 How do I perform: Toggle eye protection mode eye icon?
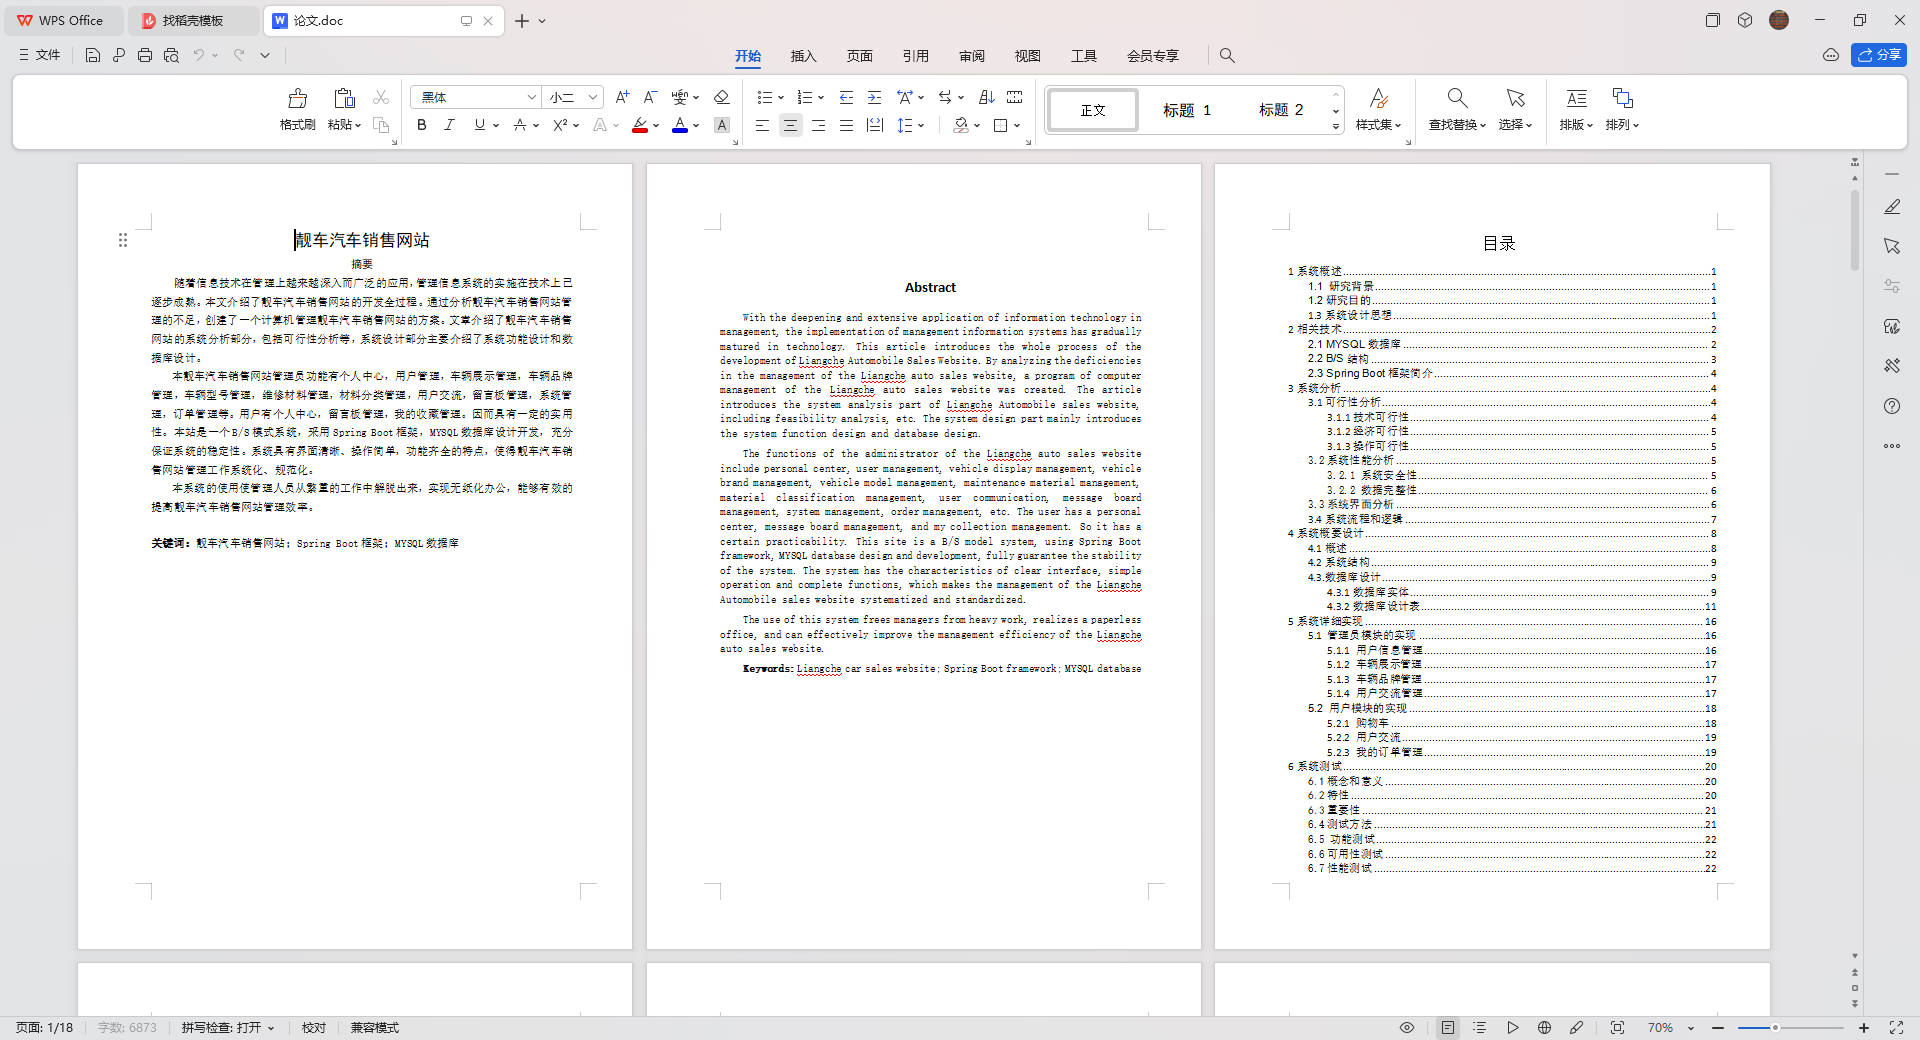pyautogui.click(x=1407, y=1027)
